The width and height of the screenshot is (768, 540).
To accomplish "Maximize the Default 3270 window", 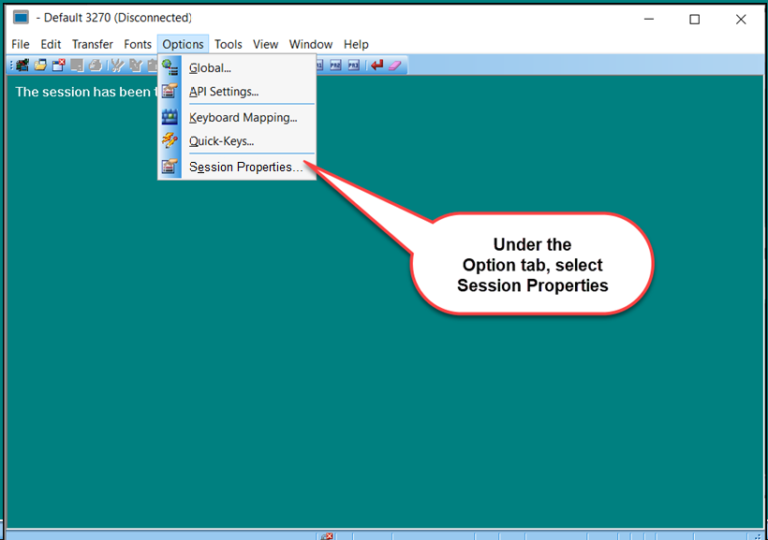I will click(694, 18).
